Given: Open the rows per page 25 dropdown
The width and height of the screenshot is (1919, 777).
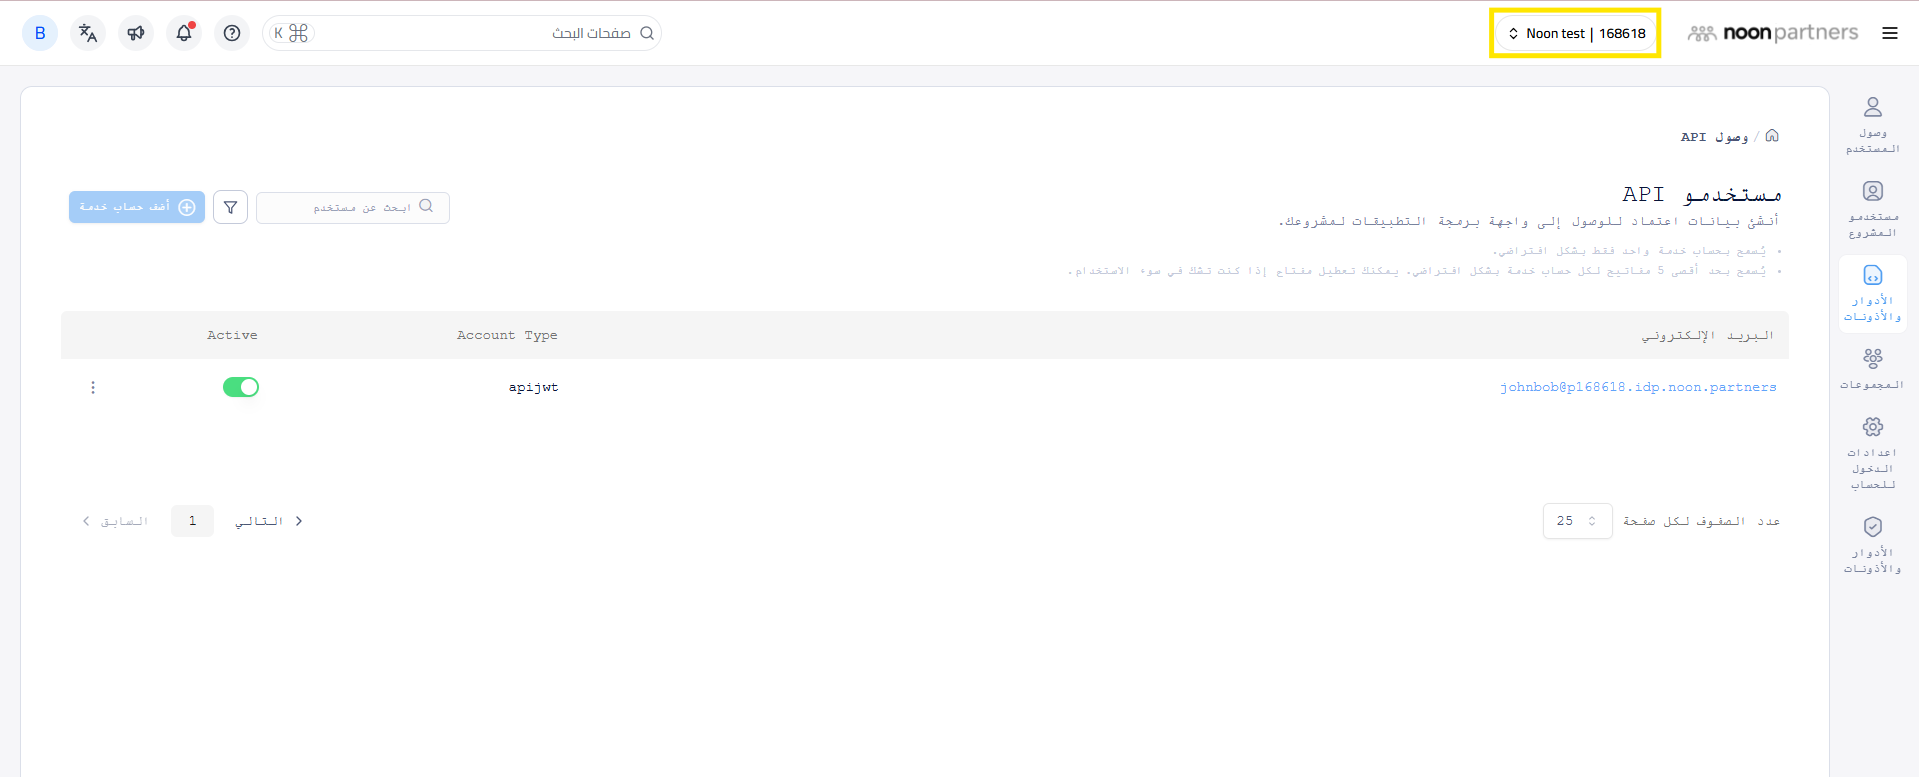Looking at the screenshot, I should [x=1577, y=521].
